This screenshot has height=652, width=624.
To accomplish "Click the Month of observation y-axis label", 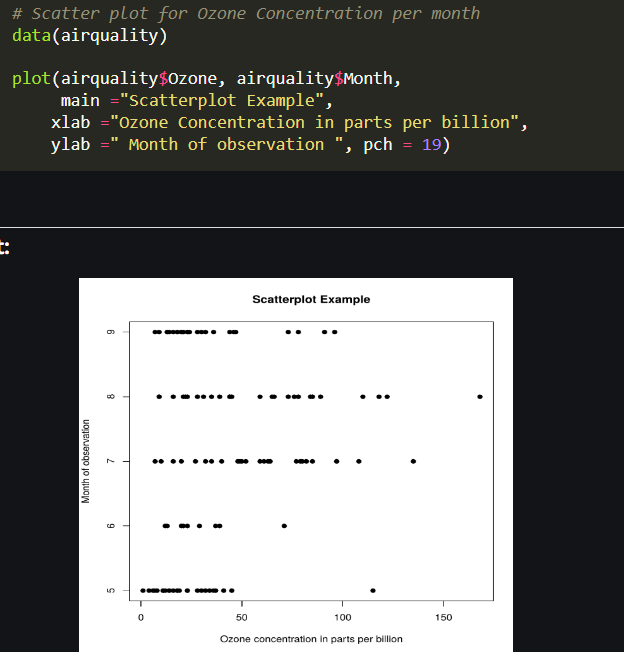I will tap(86, 461).
